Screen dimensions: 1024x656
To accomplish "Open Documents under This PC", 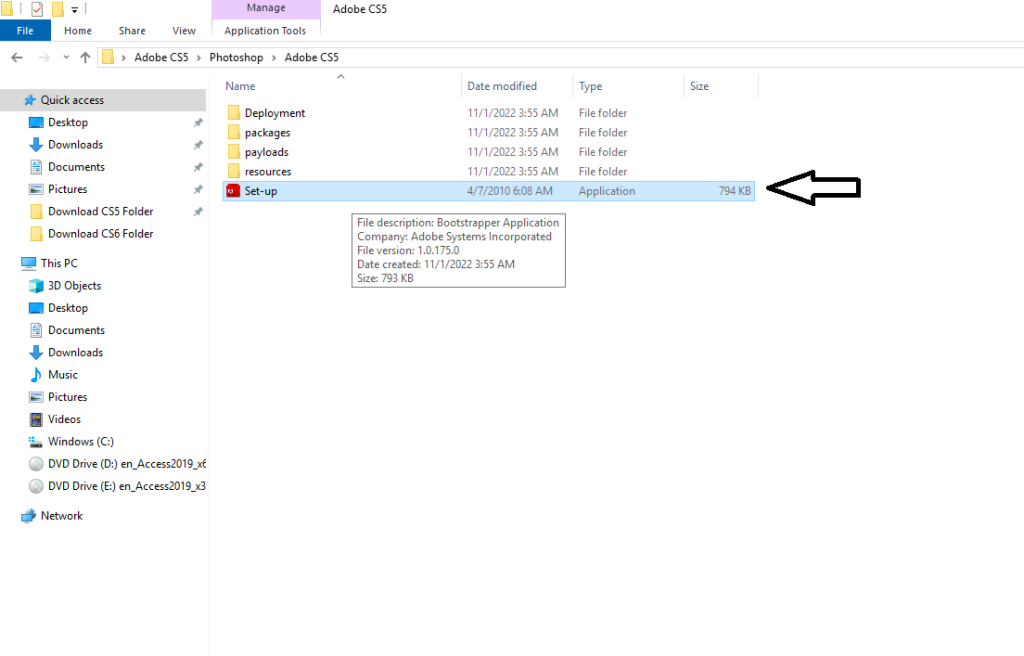I will [76, 331].
